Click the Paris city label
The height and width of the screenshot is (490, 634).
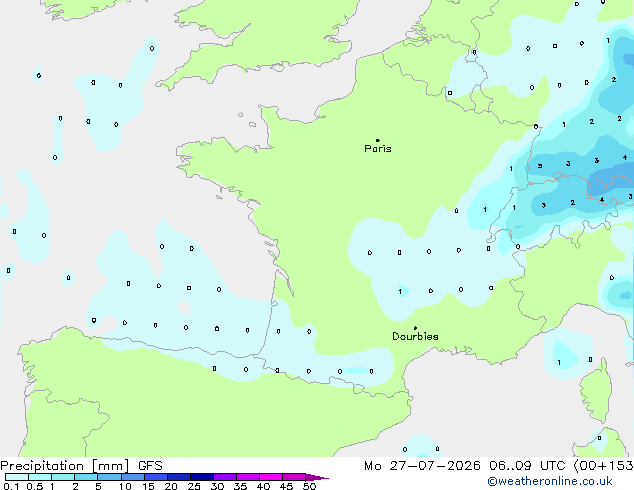[378, 149]
